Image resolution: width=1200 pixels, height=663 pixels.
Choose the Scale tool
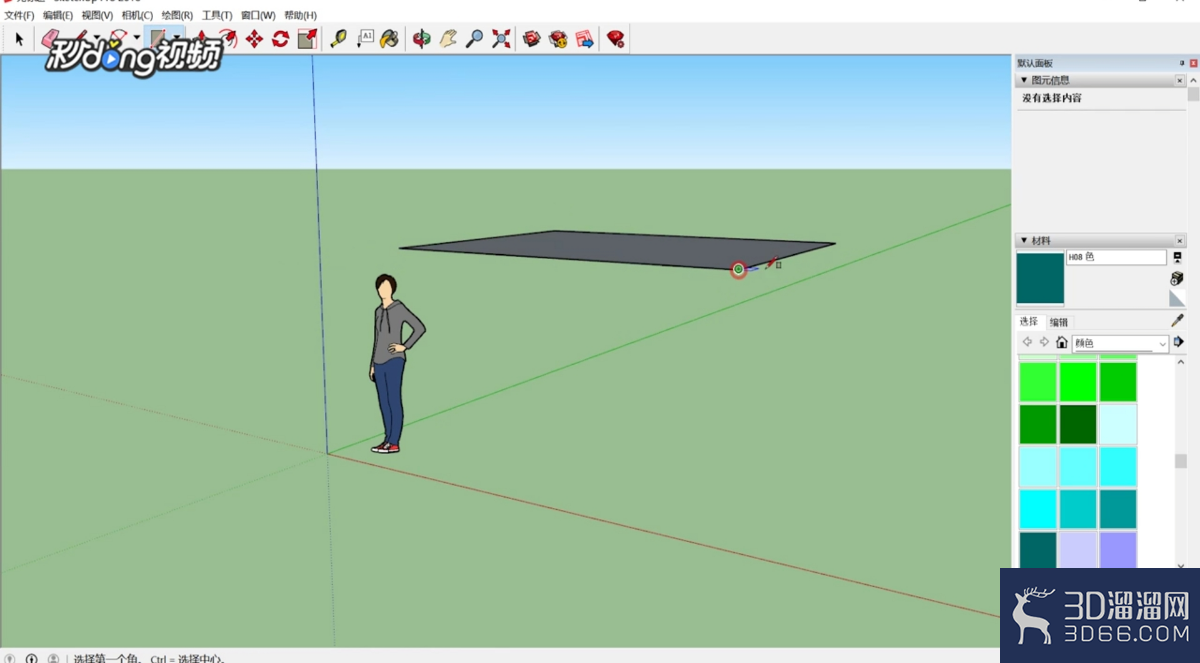click(x=307, y=39)
